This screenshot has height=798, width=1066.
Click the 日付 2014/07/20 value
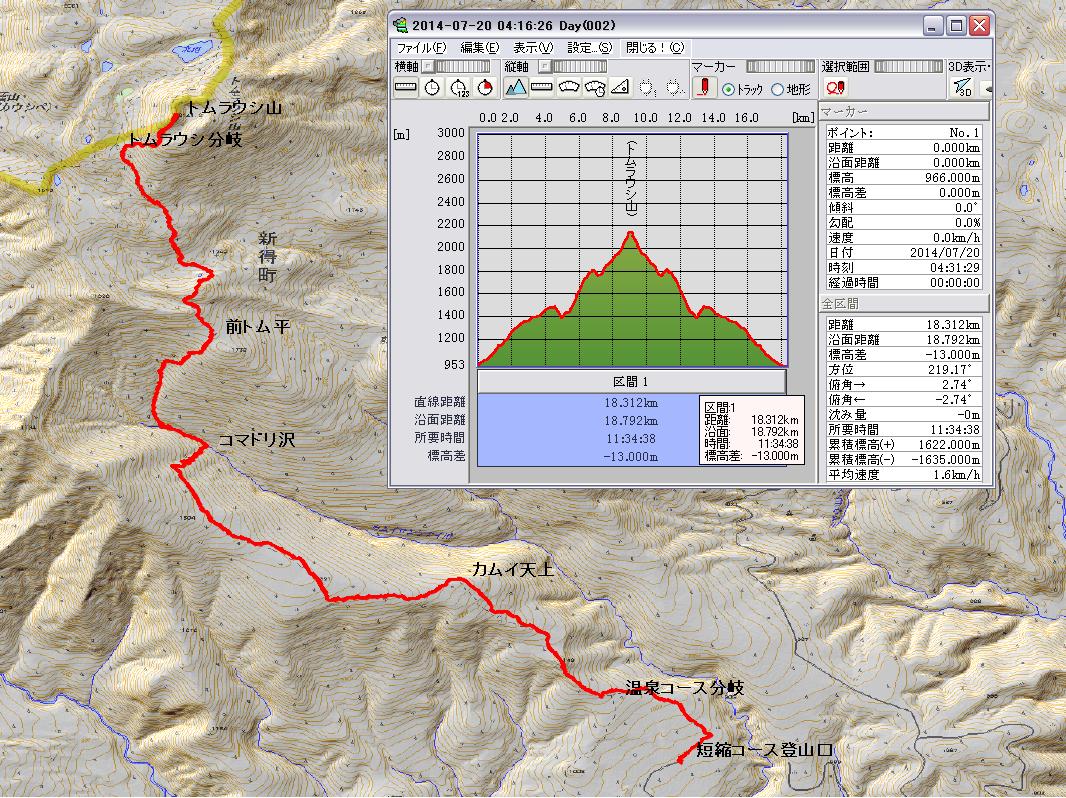pyautogui.click(x=945, y=252)
